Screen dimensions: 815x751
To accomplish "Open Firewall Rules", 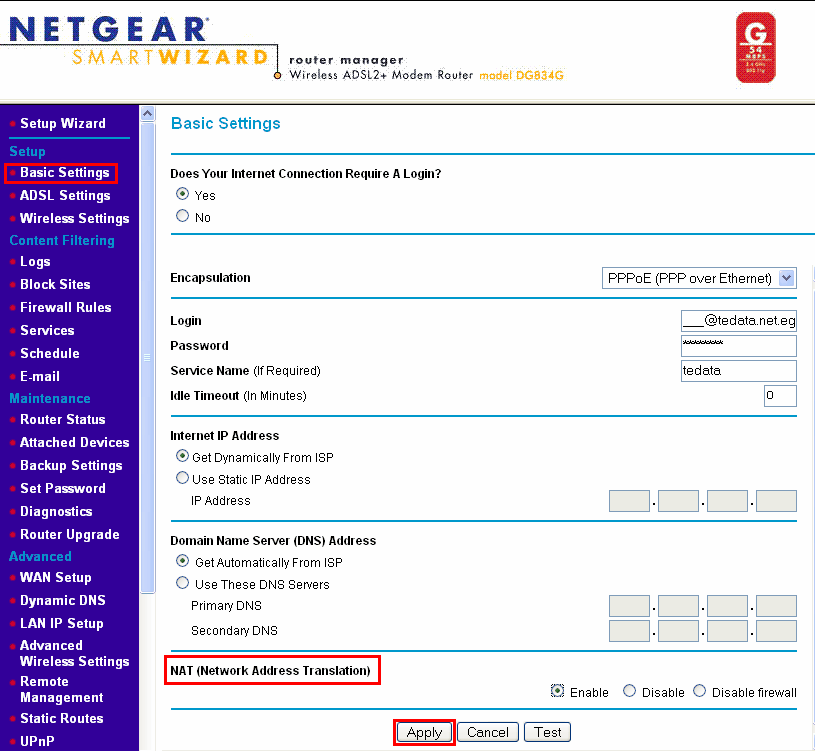I will click(x=65, y=307).
